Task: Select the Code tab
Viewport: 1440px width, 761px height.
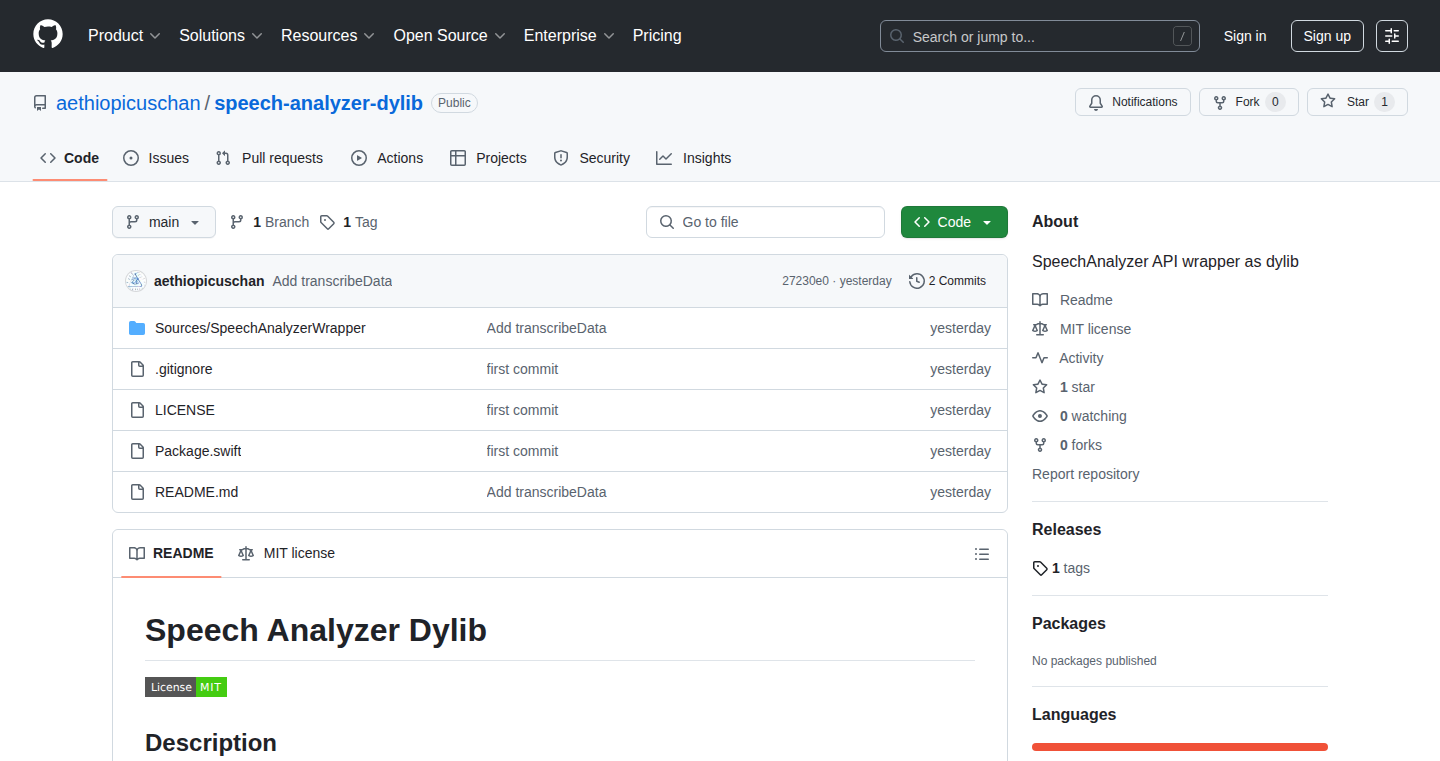Action: point(70,158)
